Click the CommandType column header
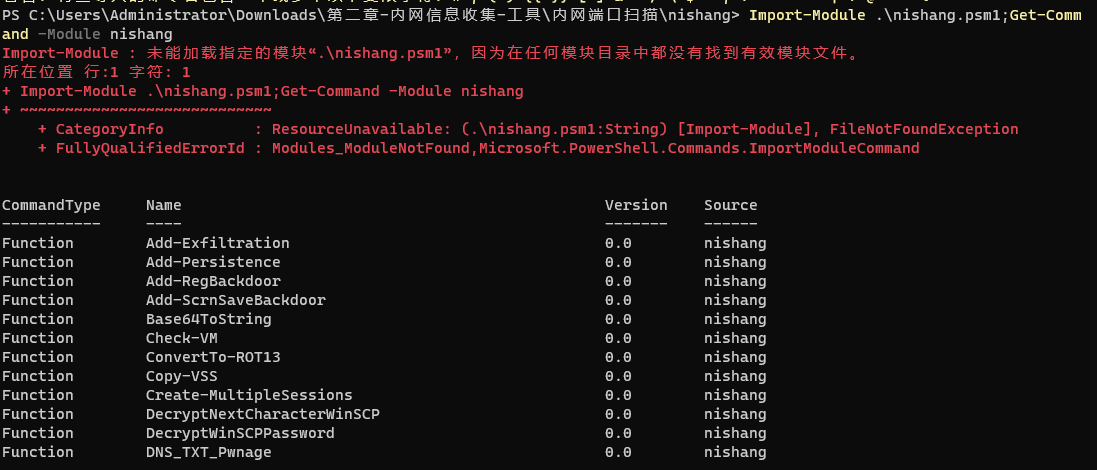The image size is (1097, 470). click(x=51, y=205)
